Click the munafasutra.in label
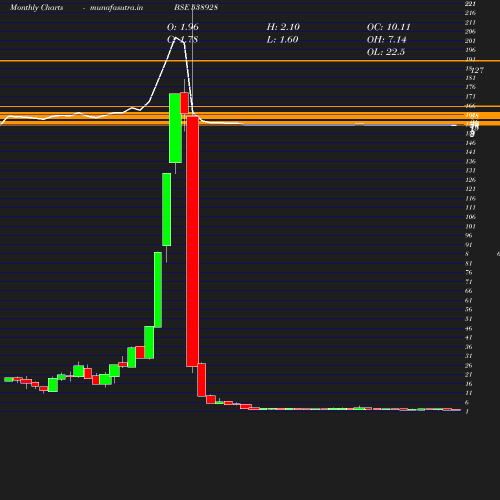 click(116, 7)
